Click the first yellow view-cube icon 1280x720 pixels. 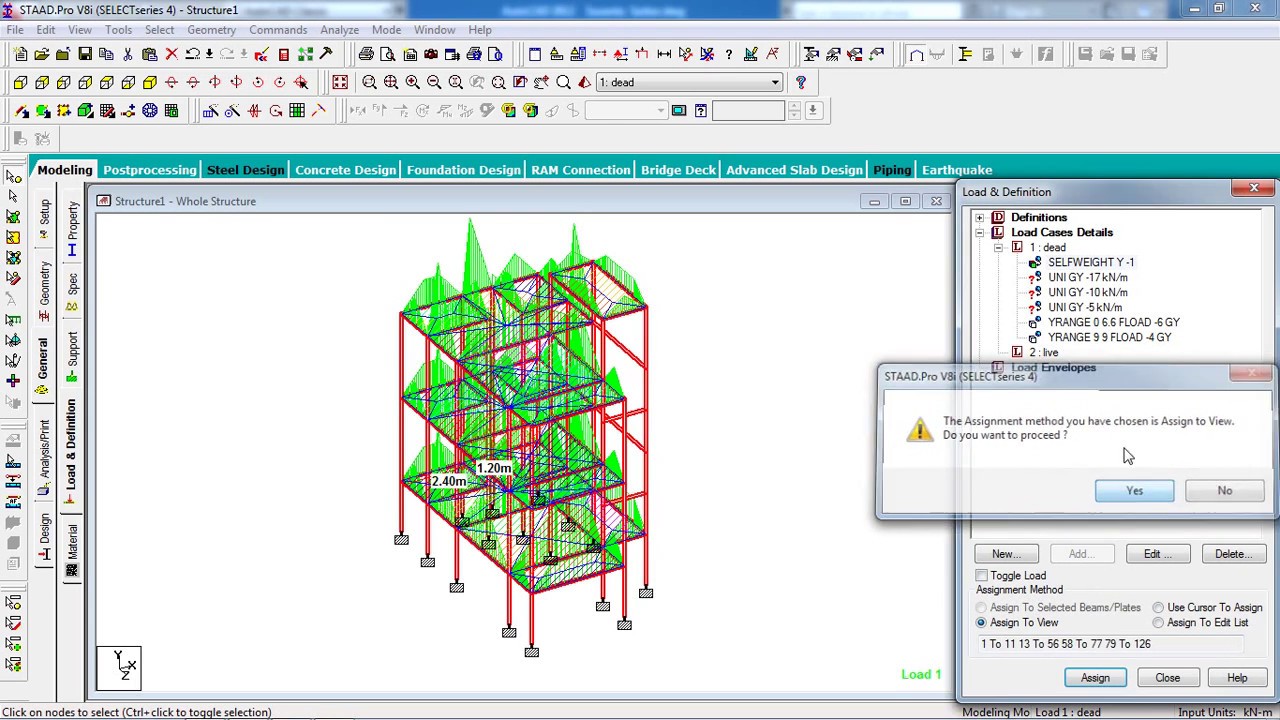click(20, 82)
